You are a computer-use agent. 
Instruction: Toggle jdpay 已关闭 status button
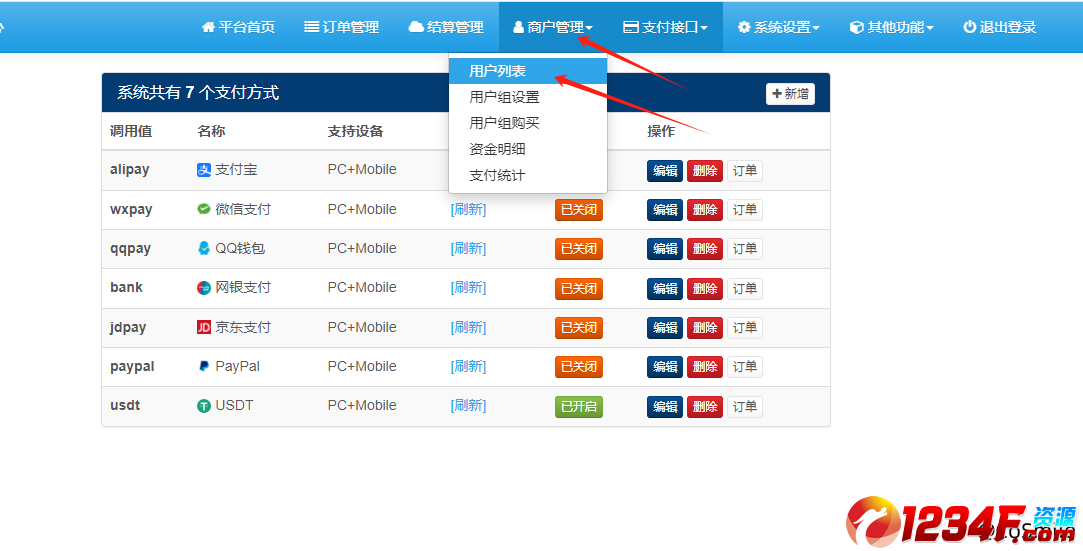pyautogui.click(x=579, y=328)
